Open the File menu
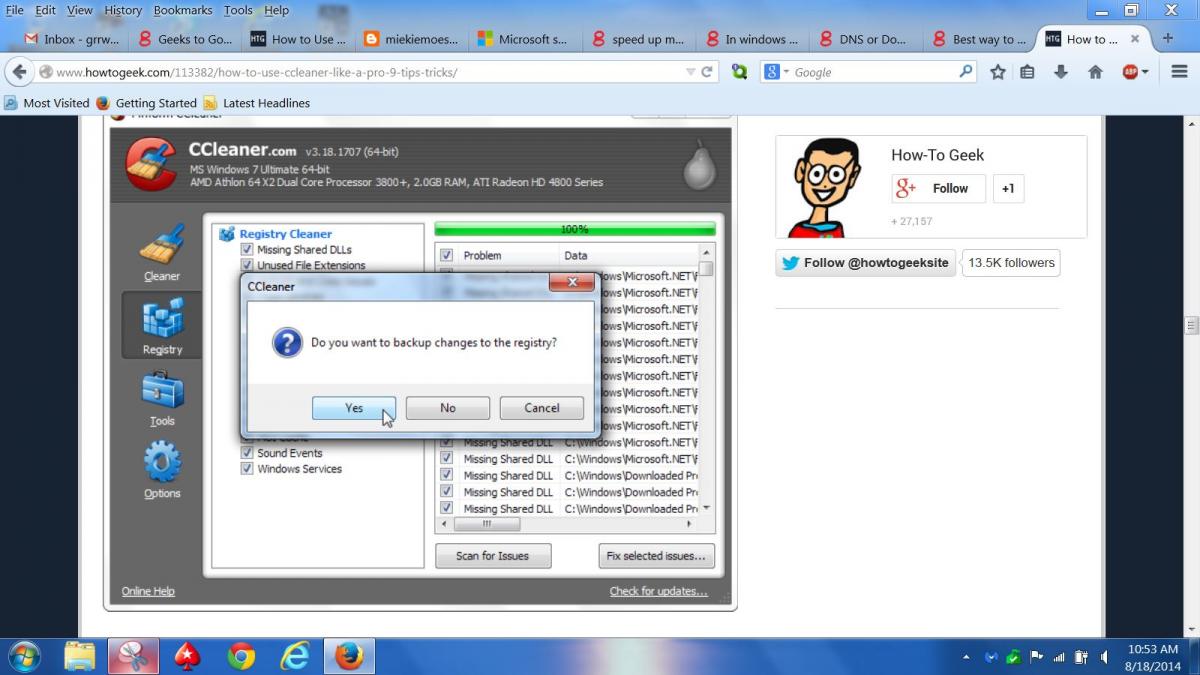1200x675 pixels. tap(15, 10)
